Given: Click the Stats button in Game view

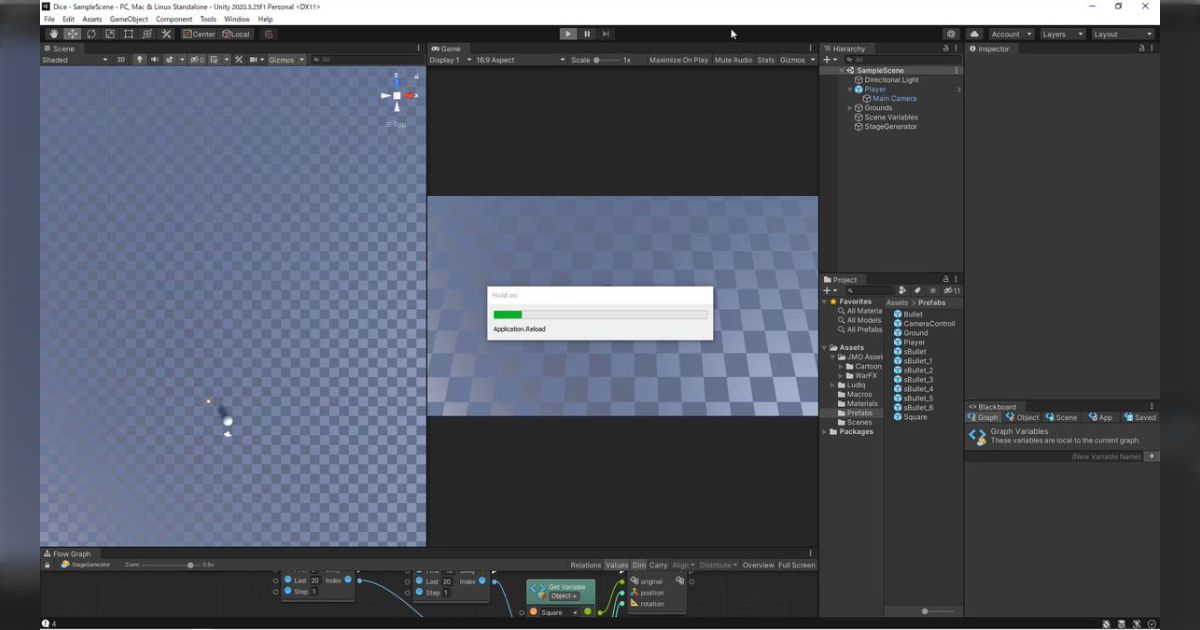Looking at the screenshot, I should 766,60.
